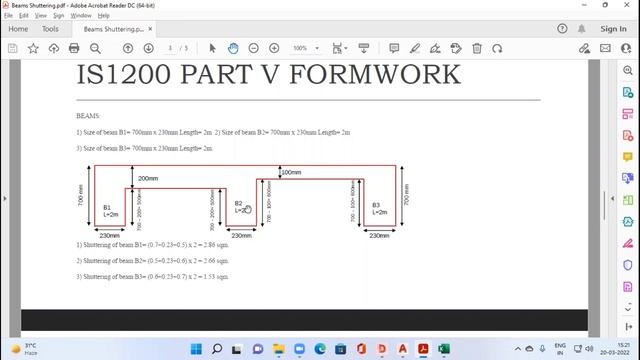
Task: Click the Save file icon
Action: 13,48
